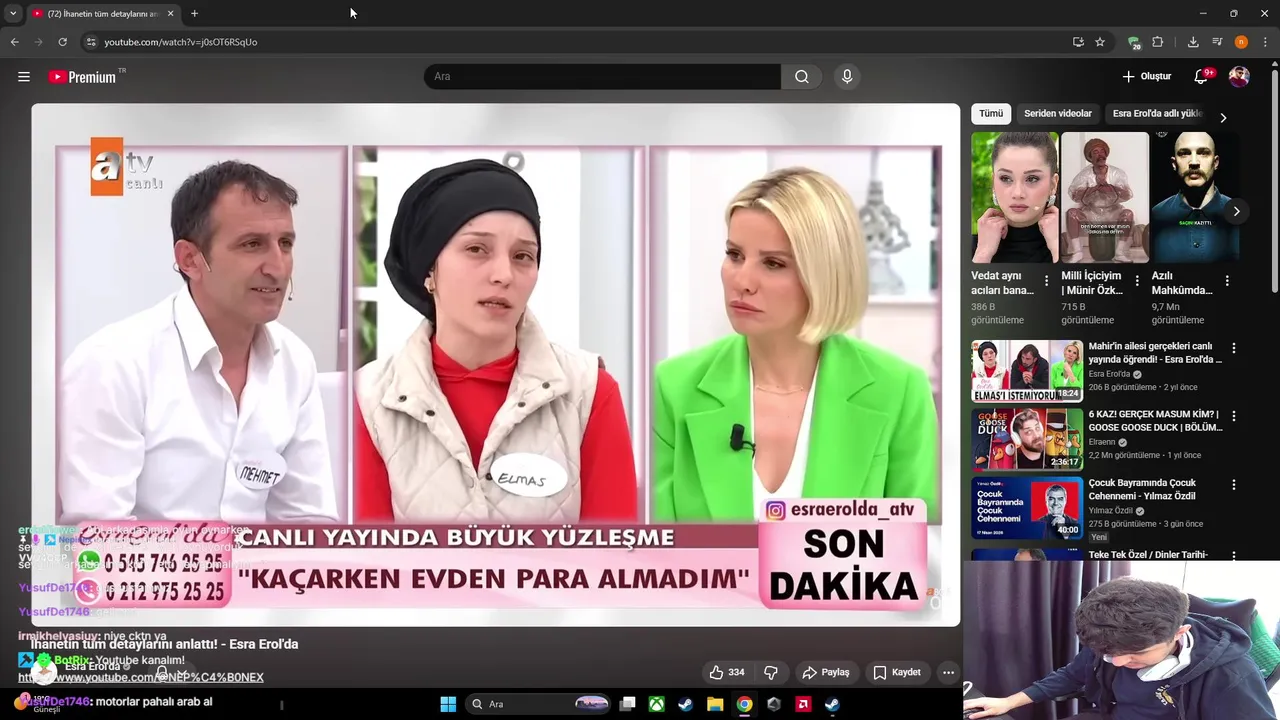Save the video with Kaydet
1280x720 pixels.
pyautogui.click(x=897, y=672)
